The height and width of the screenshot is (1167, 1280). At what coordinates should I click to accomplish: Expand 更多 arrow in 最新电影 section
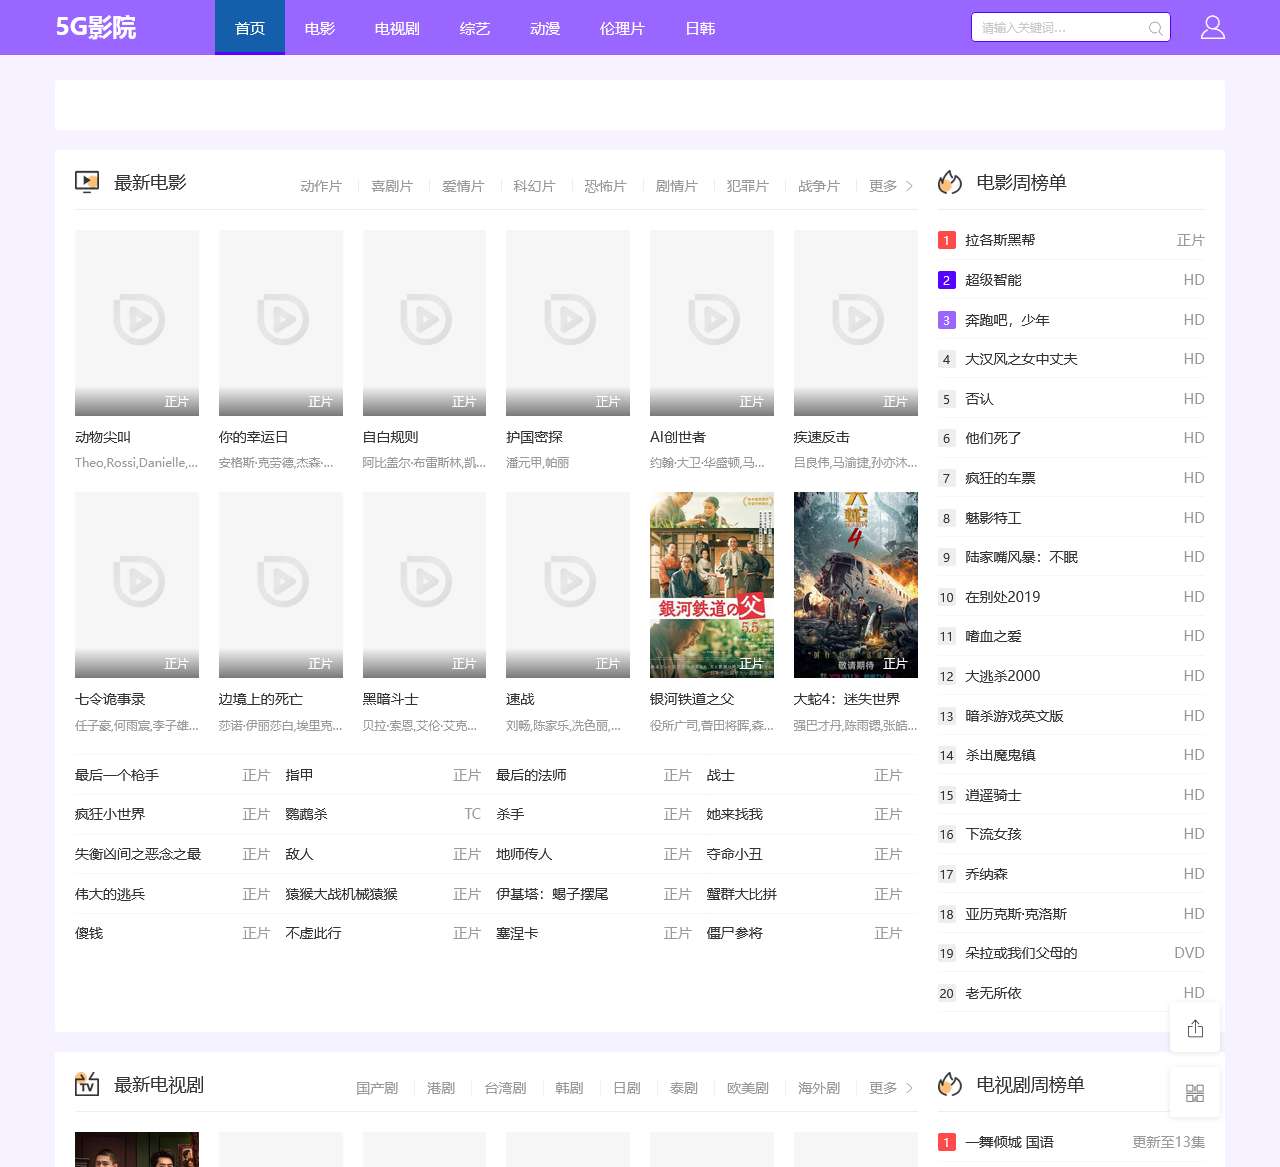(891, 186)
